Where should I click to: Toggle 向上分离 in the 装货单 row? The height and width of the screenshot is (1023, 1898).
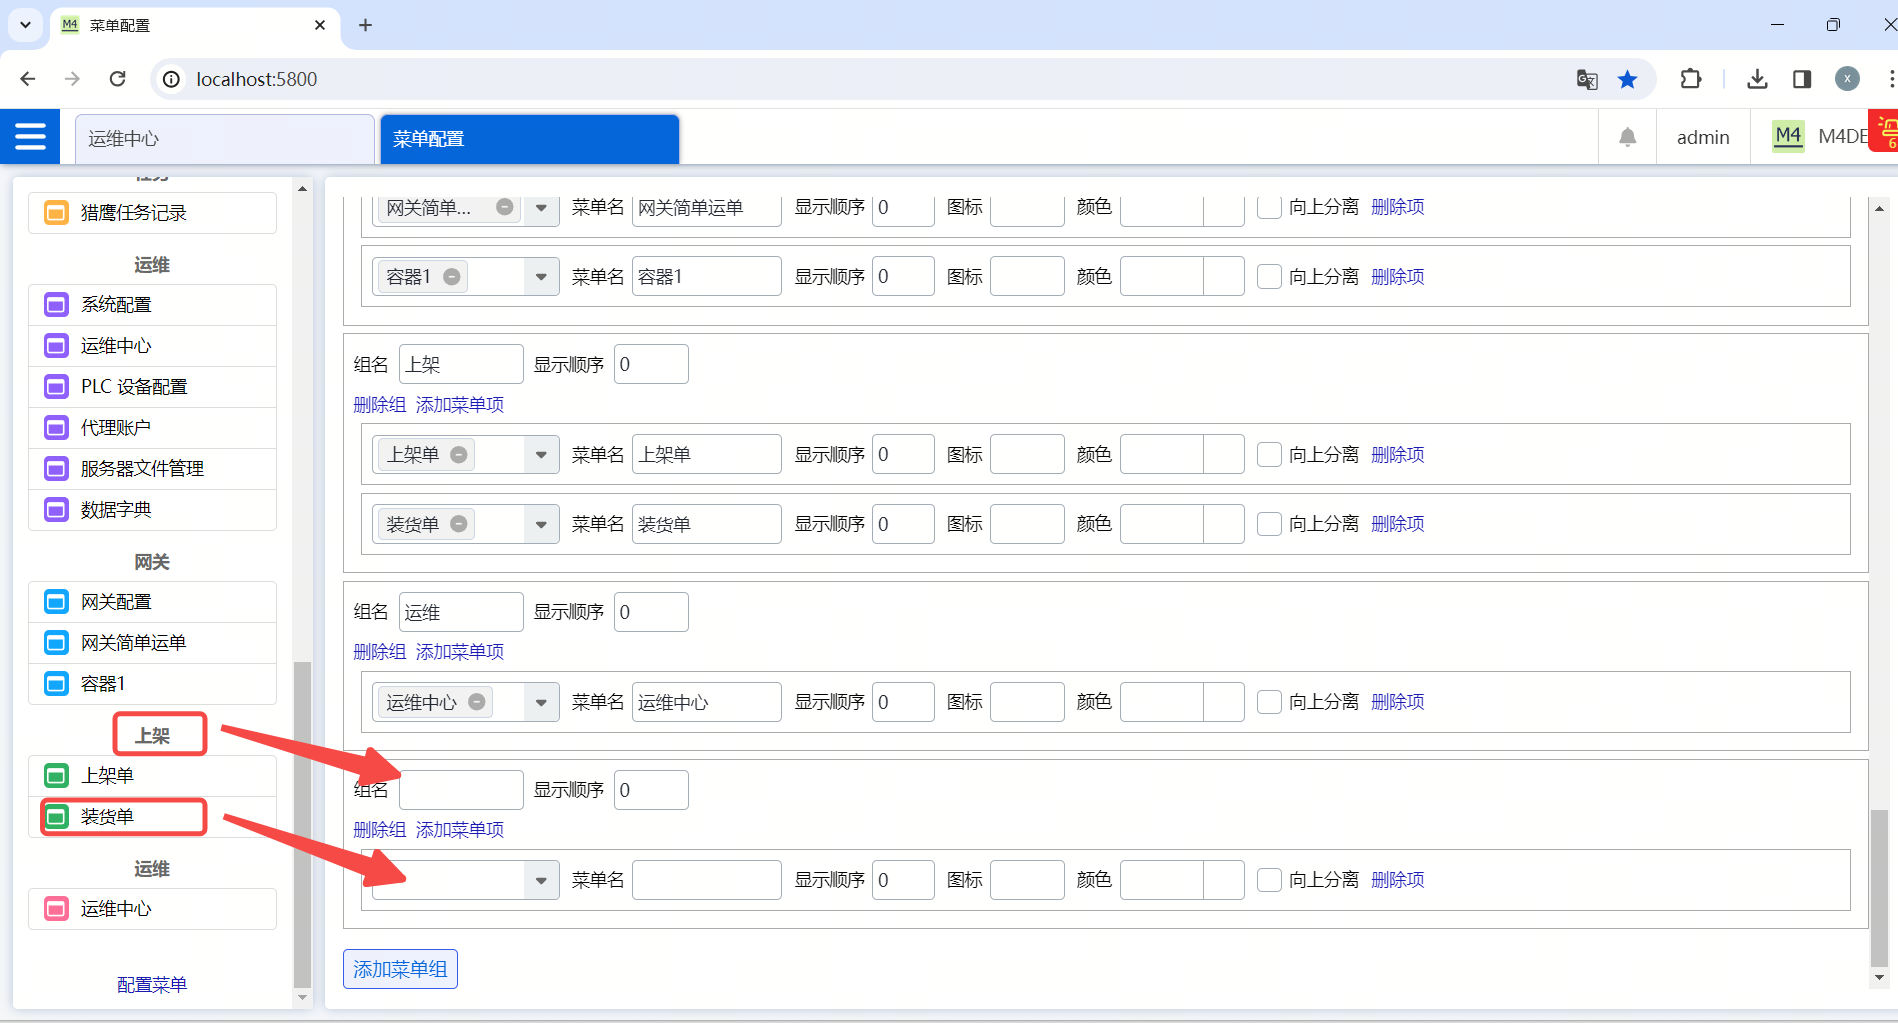pos(1269,524)
